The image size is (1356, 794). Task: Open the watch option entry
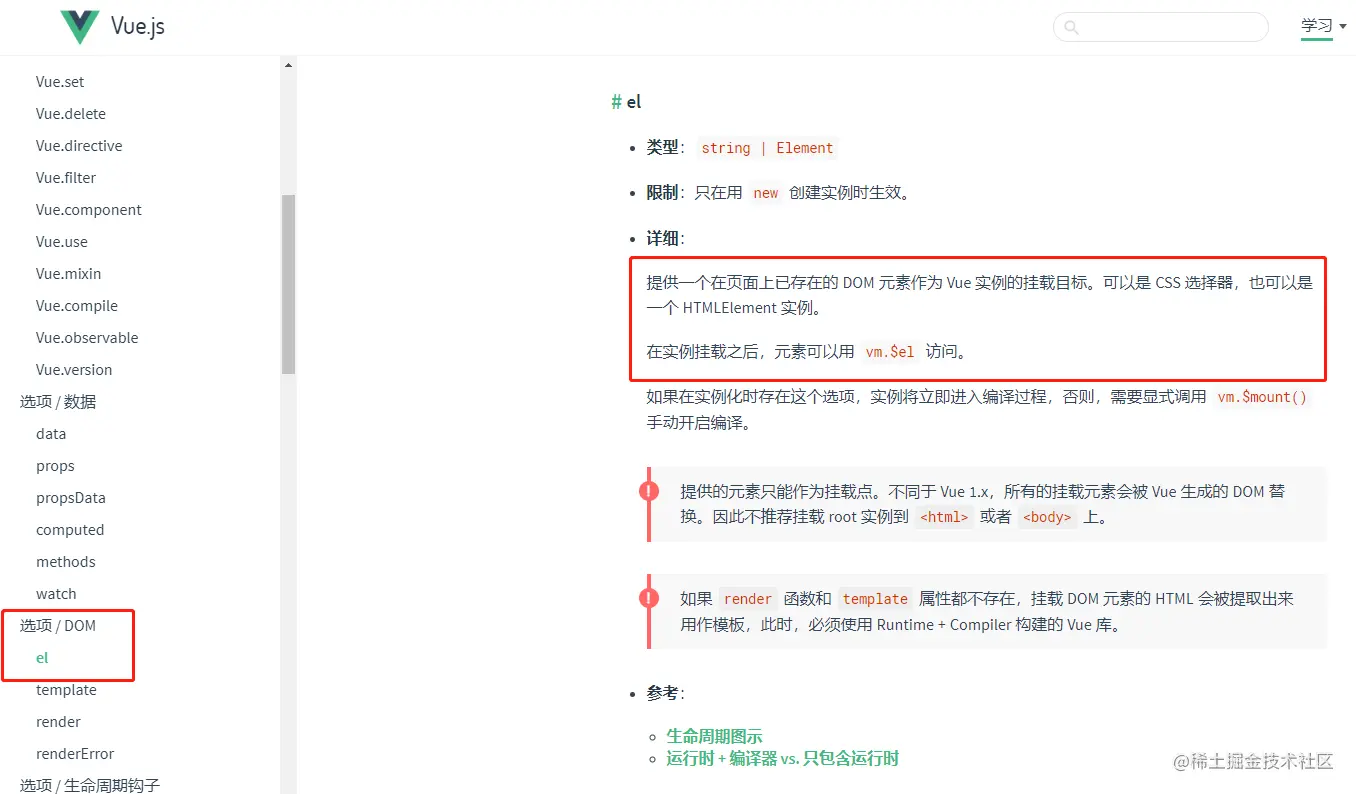coord(56,593)
